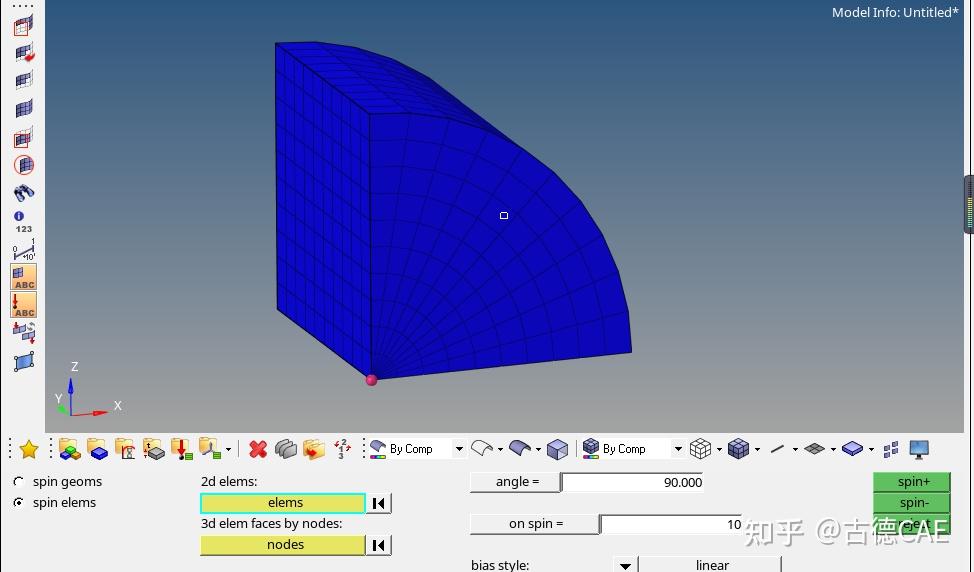Viewport: 974px width, 572px height.
Task: Click the flat gray 2D element representation icon
Action: click(814, 448)
